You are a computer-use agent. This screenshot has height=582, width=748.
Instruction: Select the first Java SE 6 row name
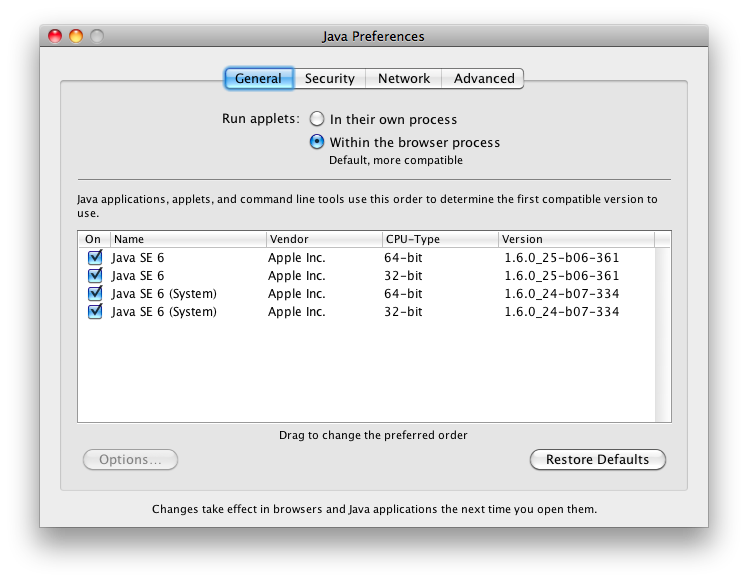pos(138,257)
